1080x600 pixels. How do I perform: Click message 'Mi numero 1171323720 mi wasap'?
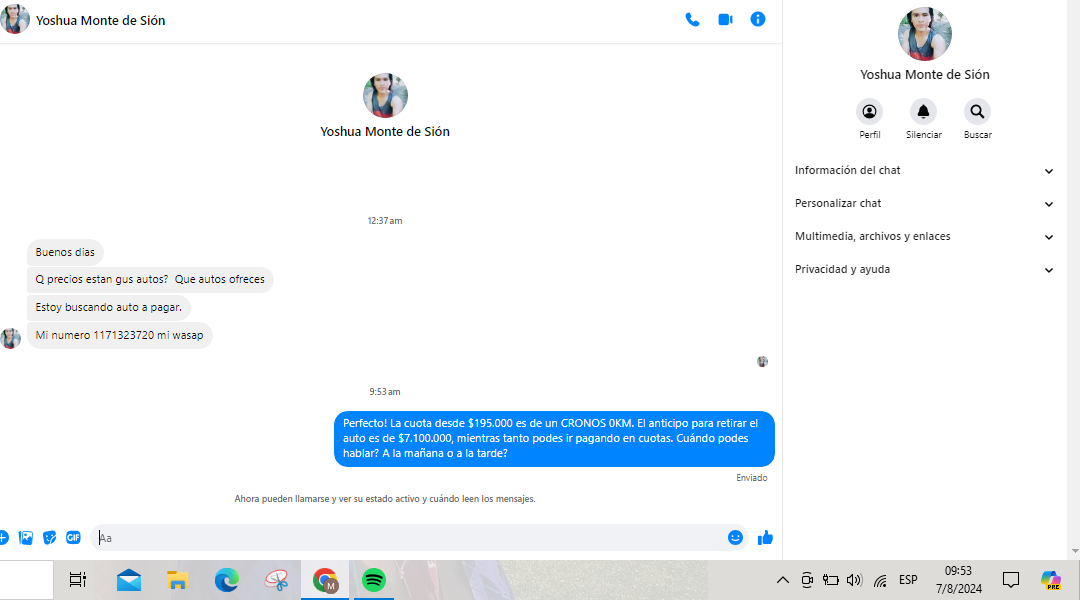[120, 335]
